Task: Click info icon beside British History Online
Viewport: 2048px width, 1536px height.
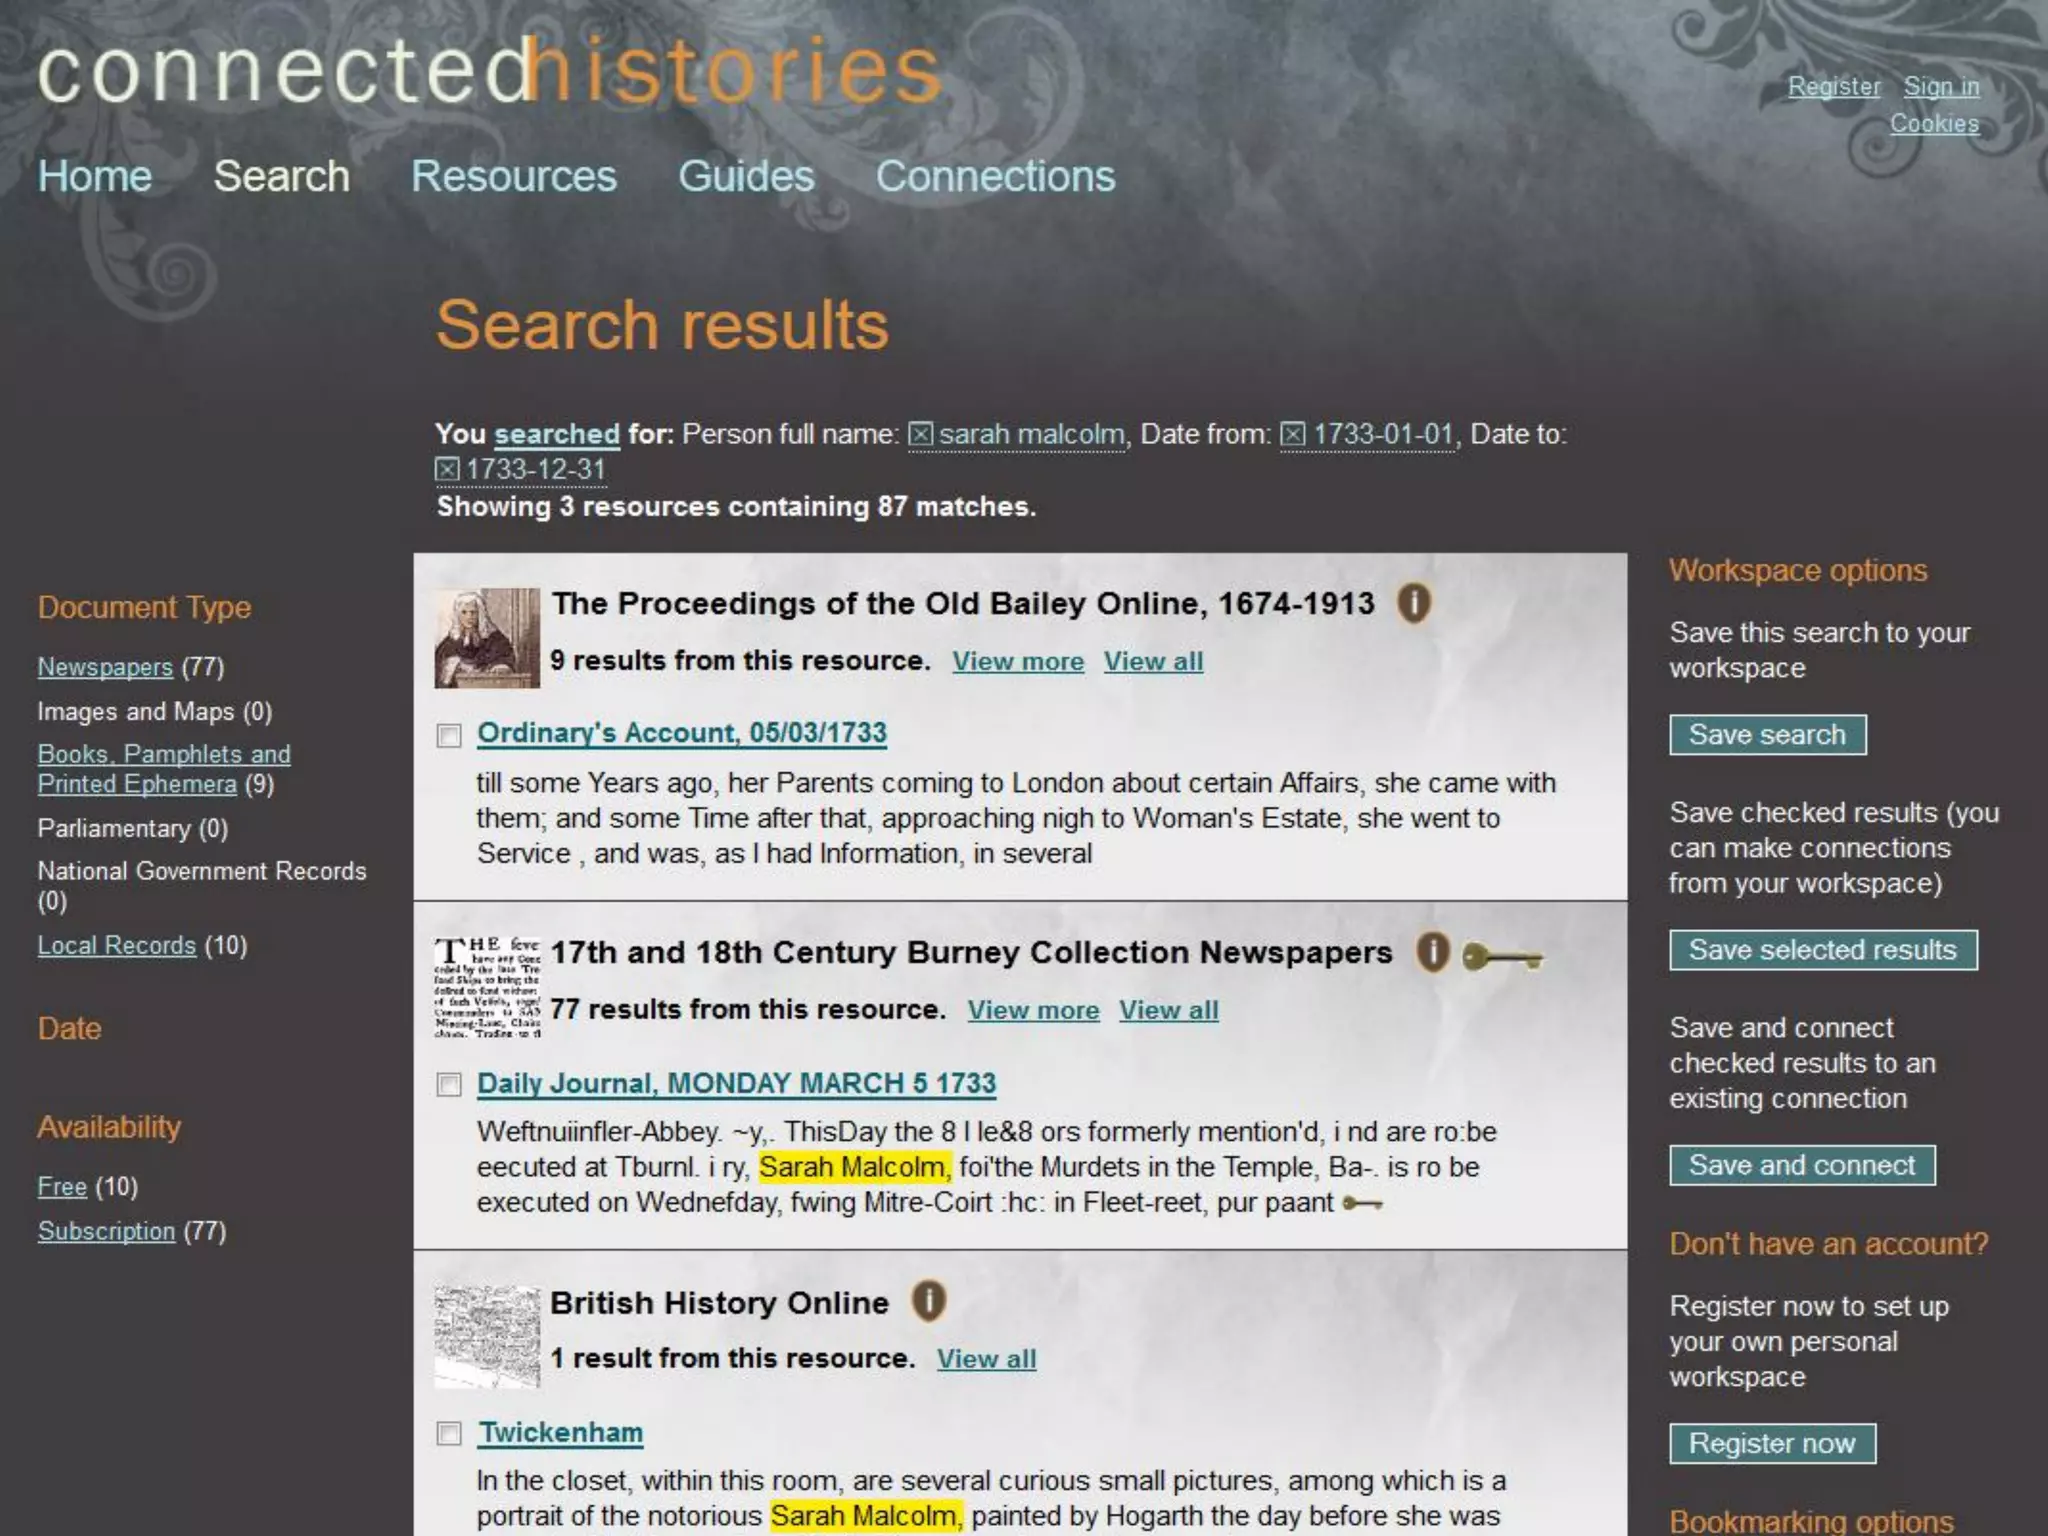Action: coord(928,1301)
